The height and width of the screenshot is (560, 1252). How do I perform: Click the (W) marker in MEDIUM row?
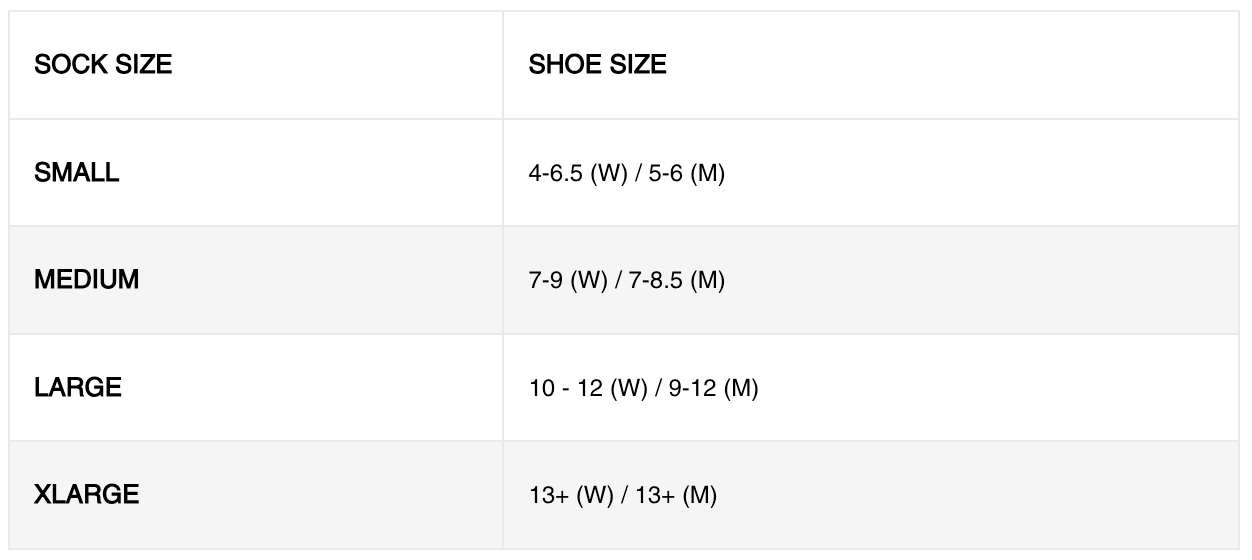[x=589, y=281]
